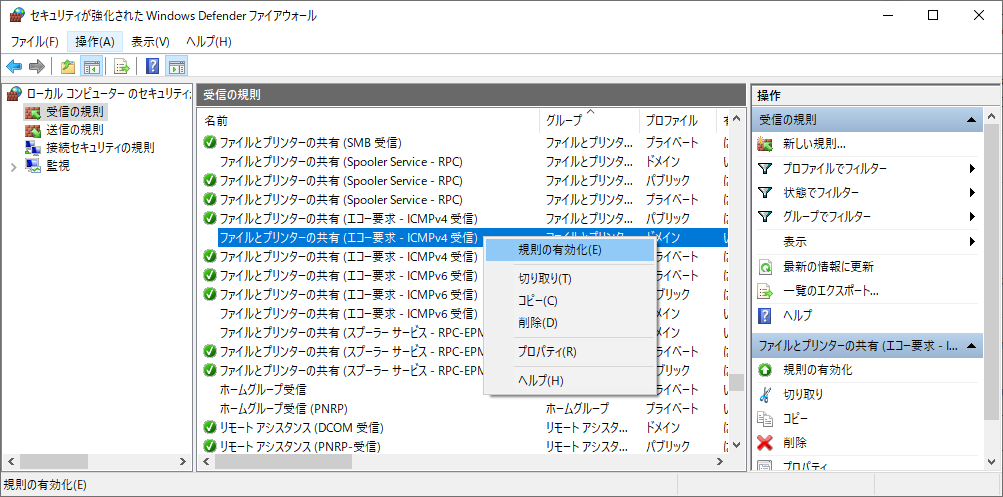Click the refresh icon beside 最新の情報に更新
Screen dimensions: 1003x497
[764, 266]
